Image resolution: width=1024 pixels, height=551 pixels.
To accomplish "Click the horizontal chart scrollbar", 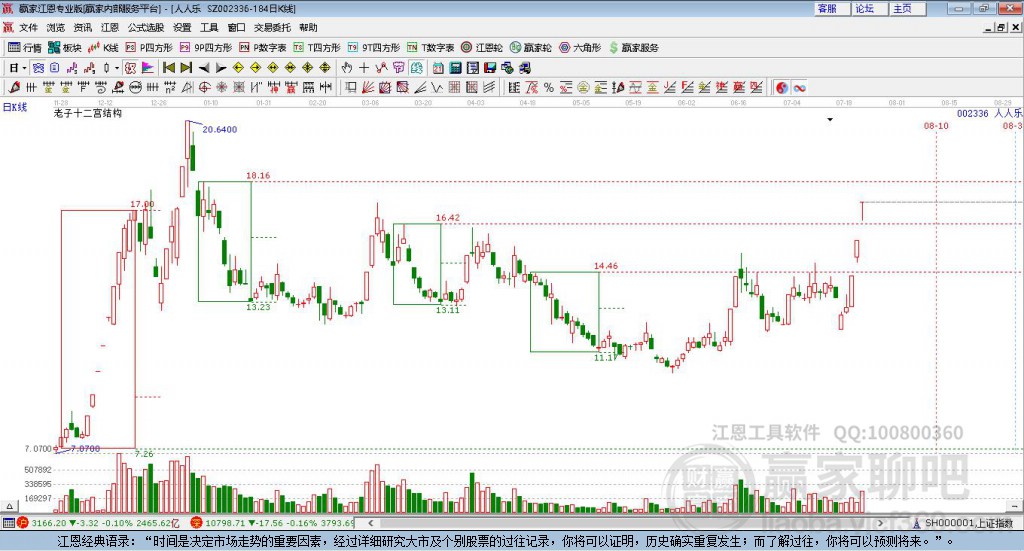I will [626, 523].
